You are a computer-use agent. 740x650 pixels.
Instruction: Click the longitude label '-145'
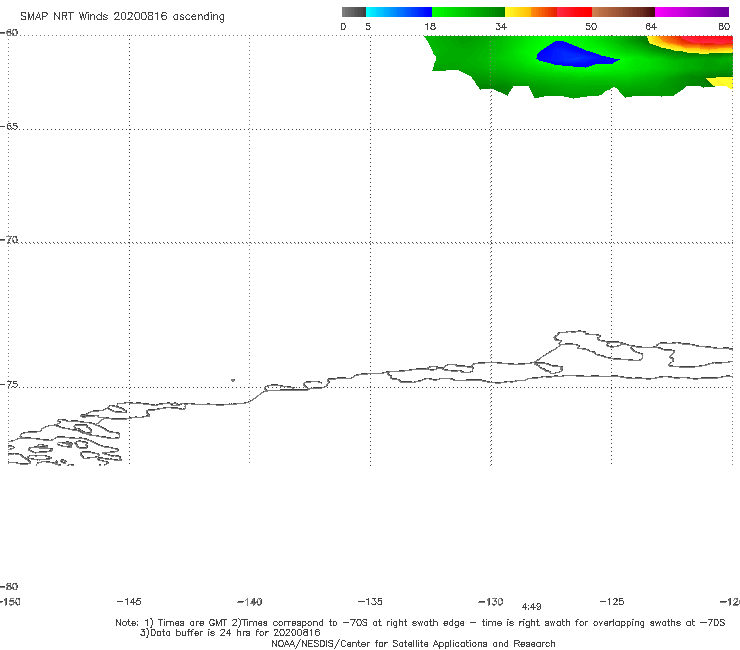[129, 602]
